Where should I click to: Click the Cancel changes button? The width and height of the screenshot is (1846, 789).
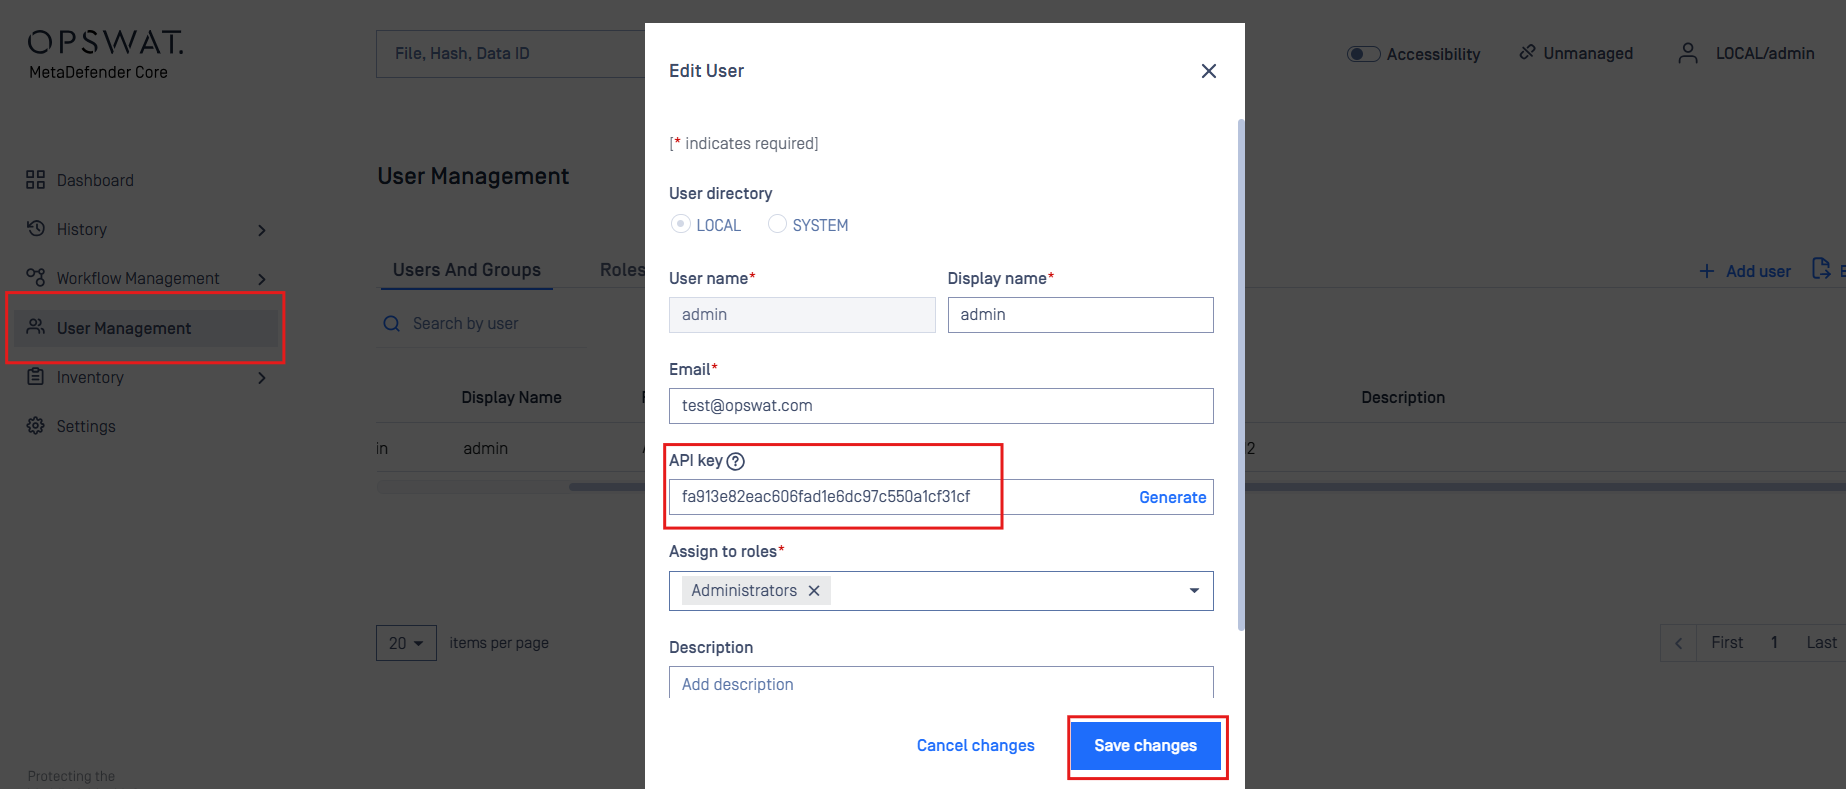tap(976, 746)
